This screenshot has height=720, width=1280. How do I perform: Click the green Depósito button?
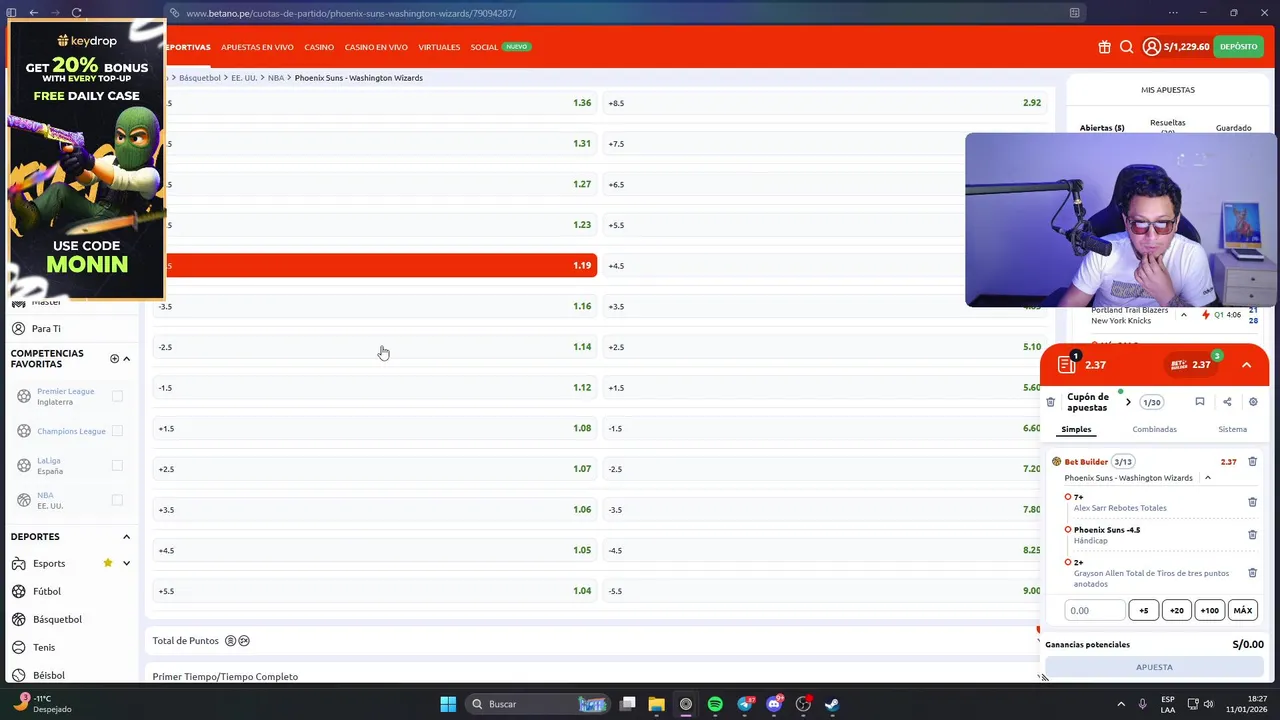(1238, 47)
